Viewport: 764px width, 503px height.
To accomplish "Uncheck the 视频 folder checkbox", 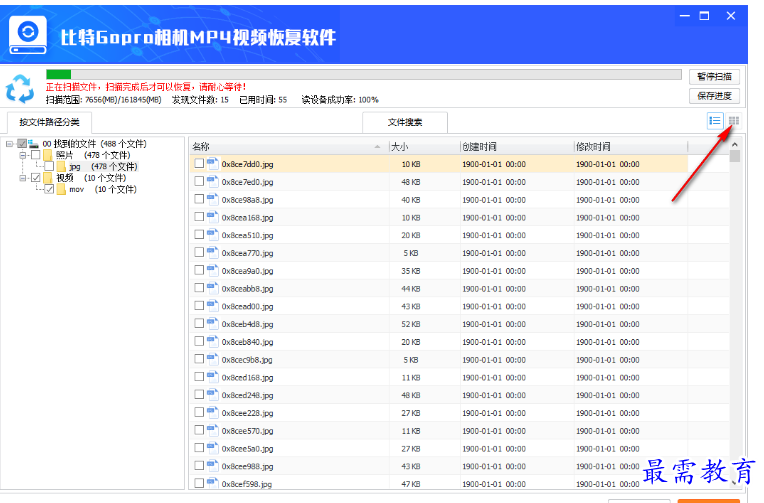I will tap(36, 178).
